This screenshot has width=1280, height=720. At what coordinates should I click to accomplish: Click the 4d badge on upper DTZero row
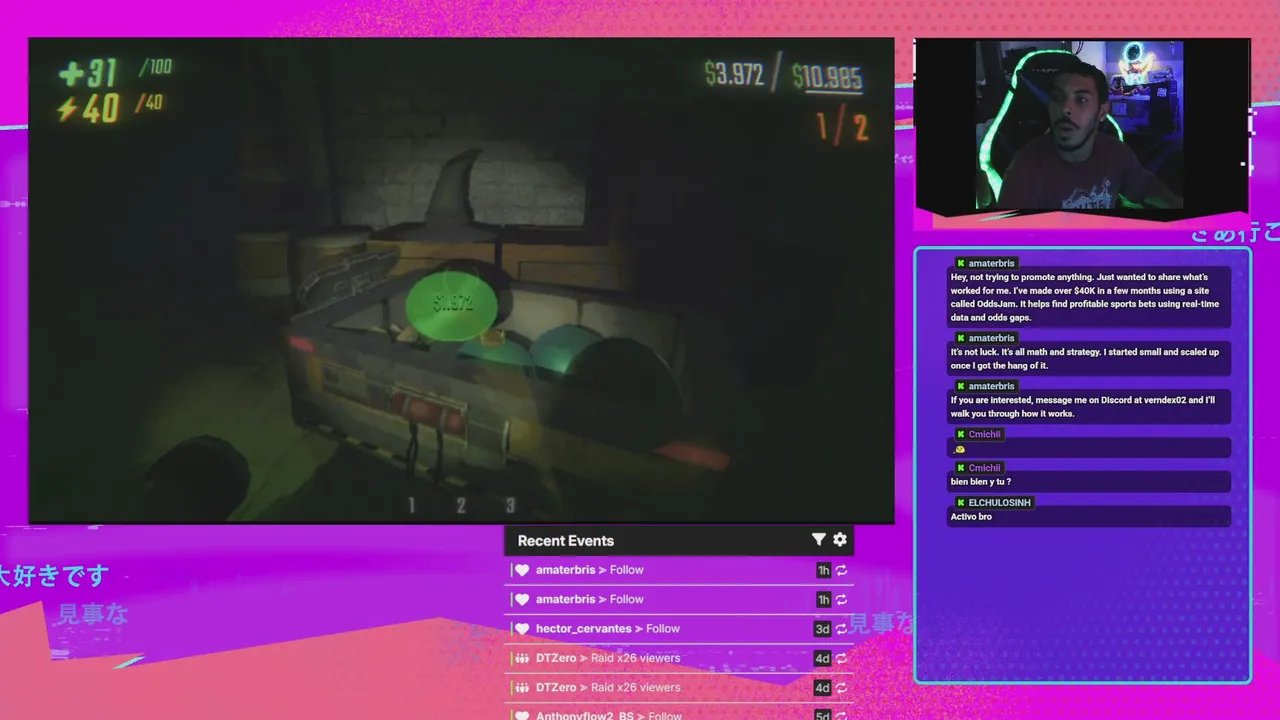pyautogui.click(x=822, y=659)
